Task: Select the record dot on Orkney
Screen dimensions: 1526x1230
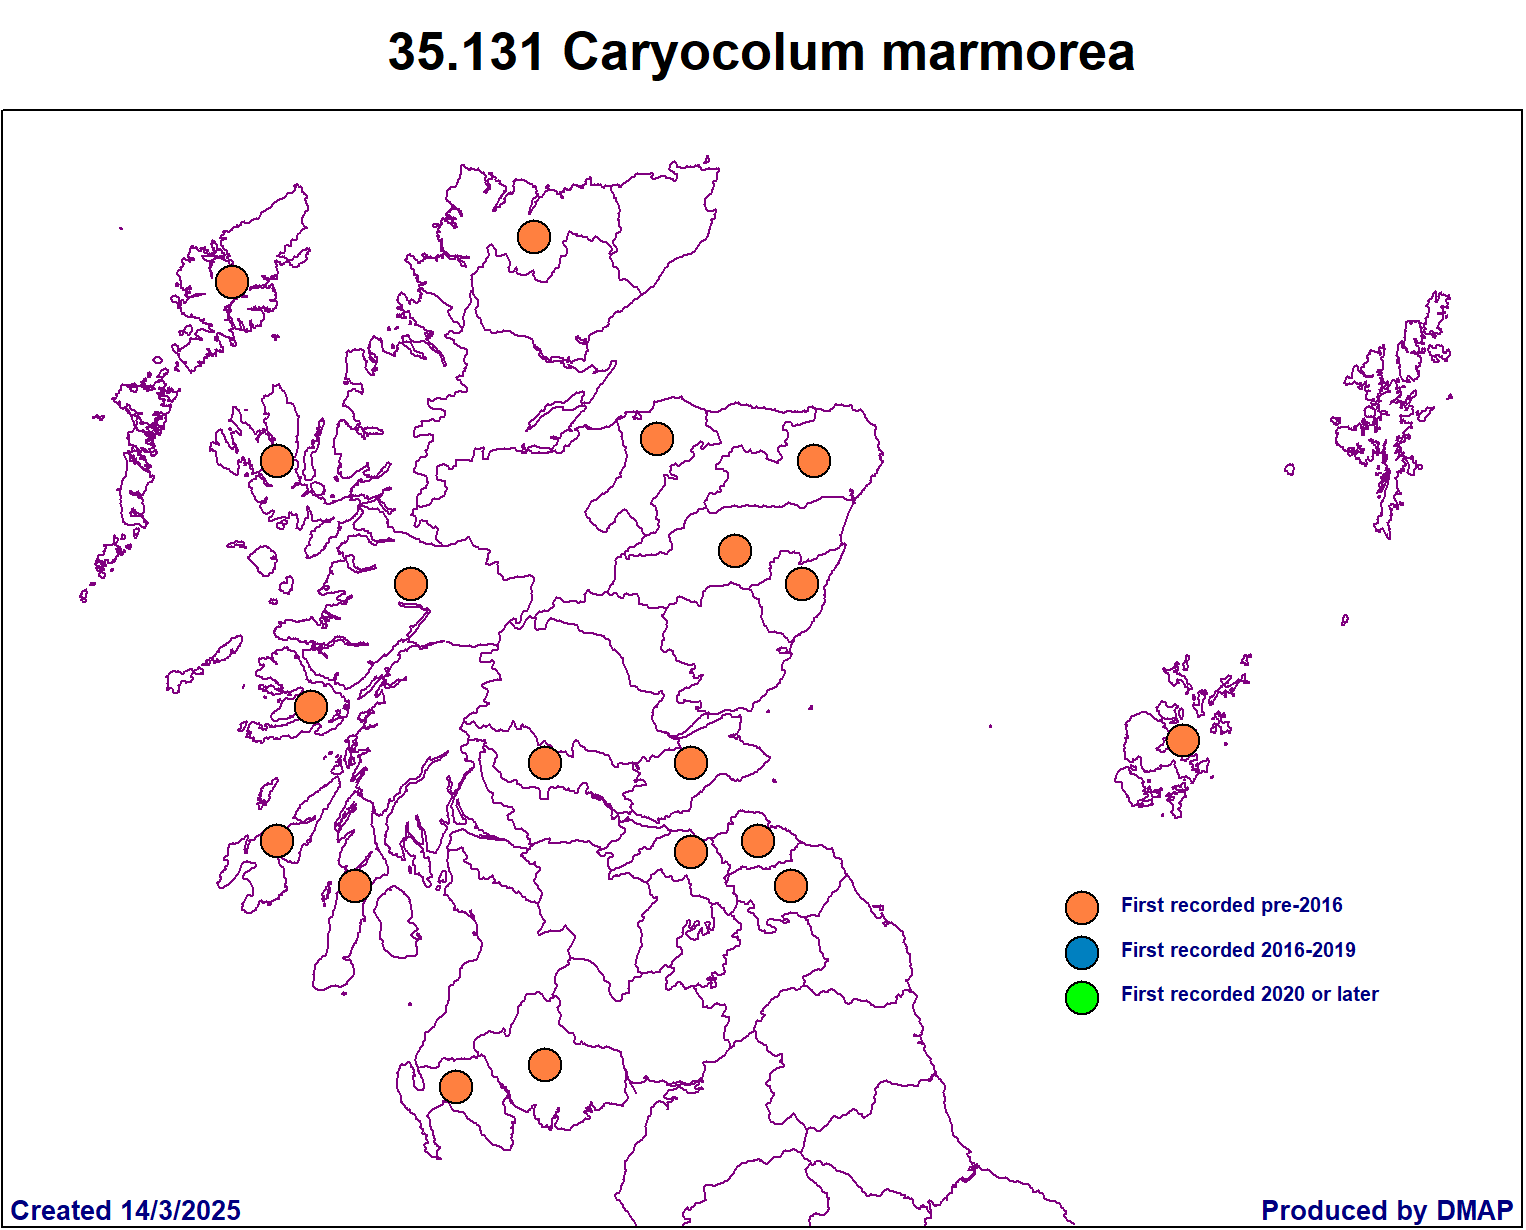Action: 1183,740
